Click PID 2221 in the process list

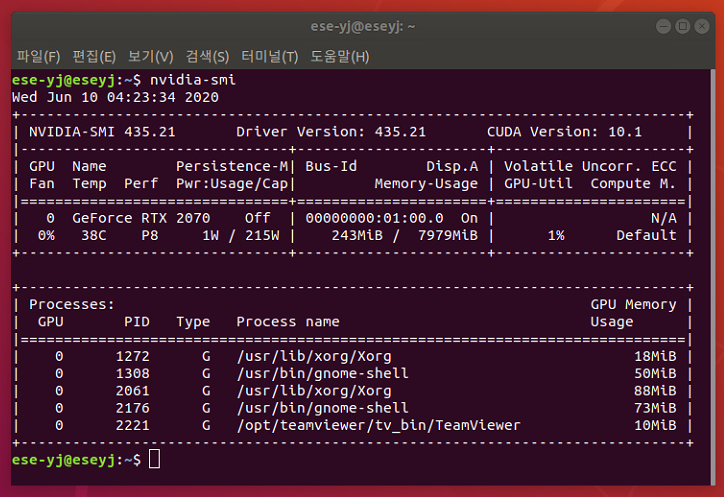coord(133,425)
